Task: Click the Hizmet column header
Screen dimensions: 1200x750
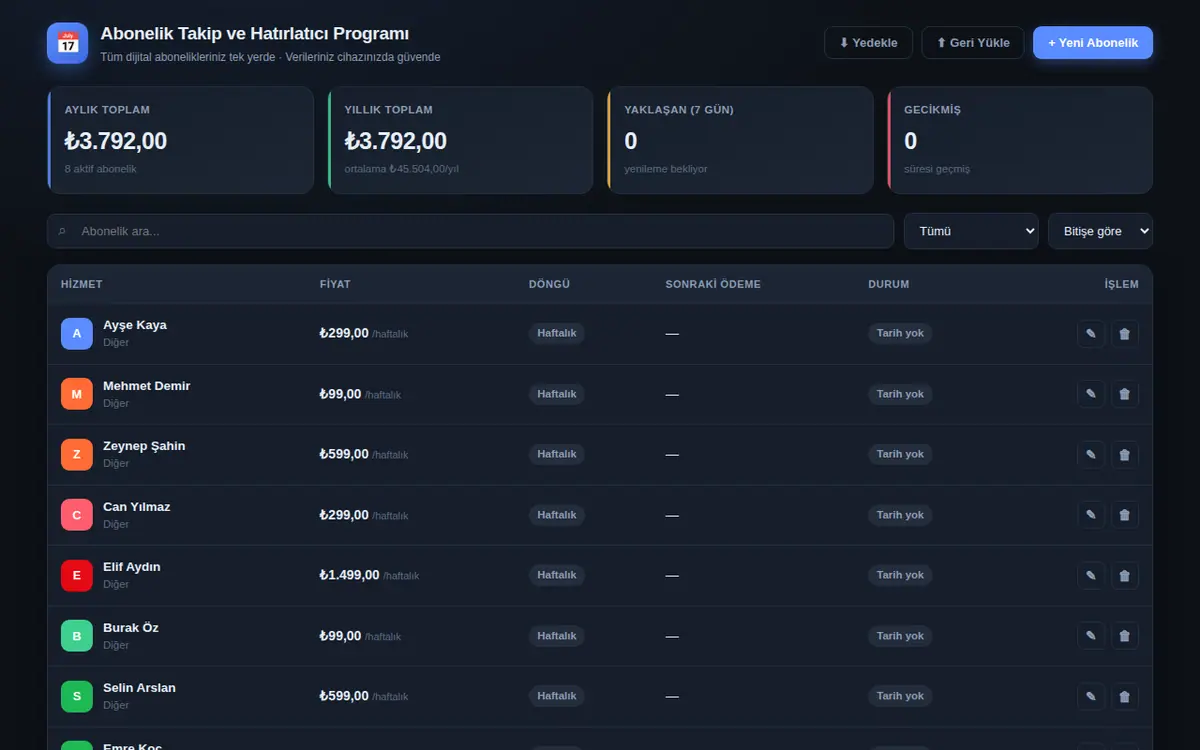Action: click(x=82, y=284)
